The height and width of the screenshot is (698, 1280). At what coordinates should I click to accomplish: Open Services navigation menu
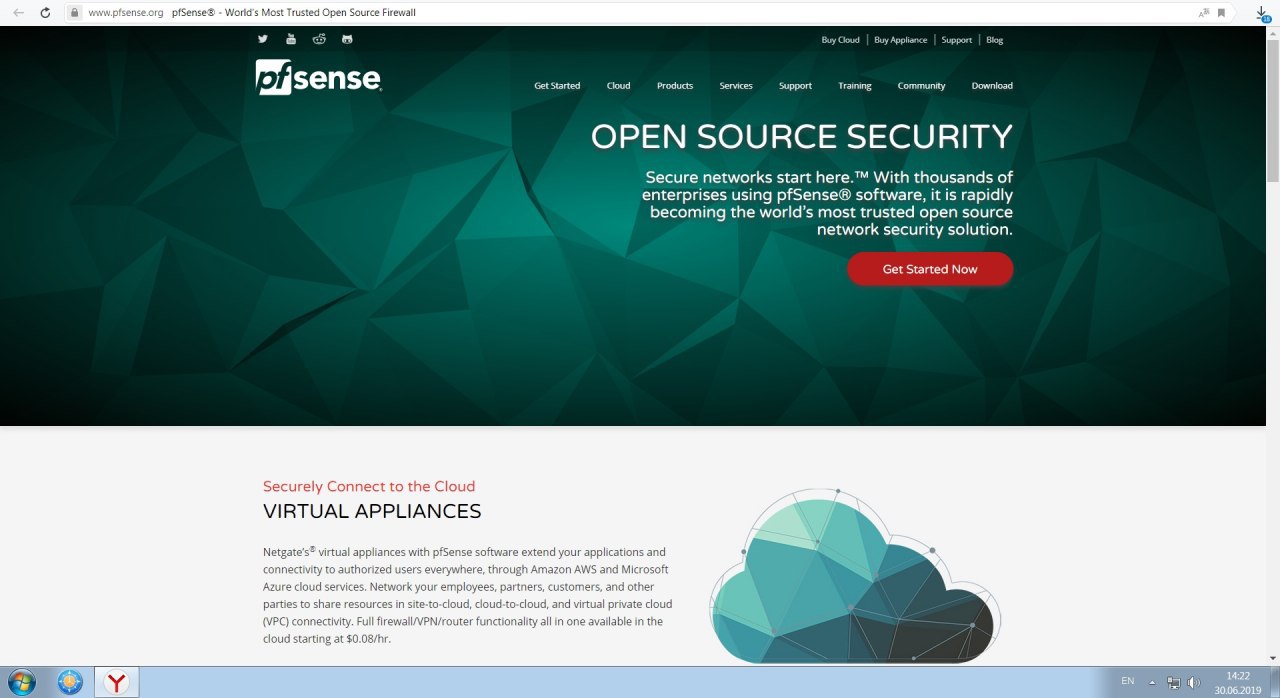pos(736,86)
